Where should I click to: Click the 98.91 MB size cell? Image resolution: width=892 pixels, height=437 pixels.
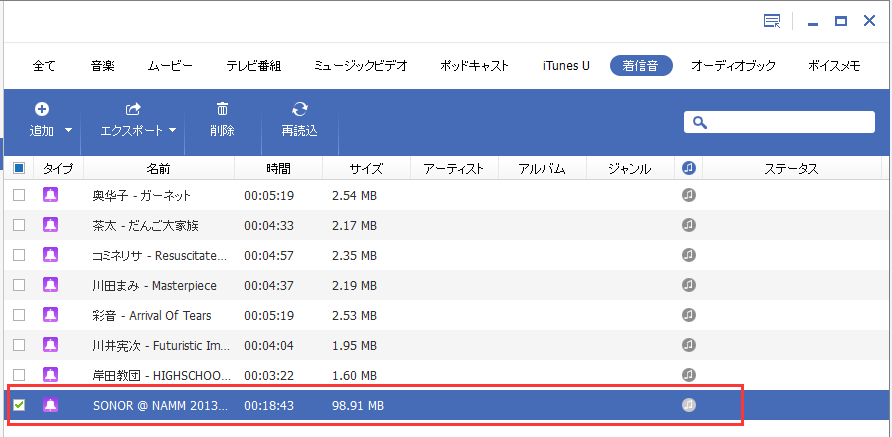pyautogui.click(x=358, y=405)
